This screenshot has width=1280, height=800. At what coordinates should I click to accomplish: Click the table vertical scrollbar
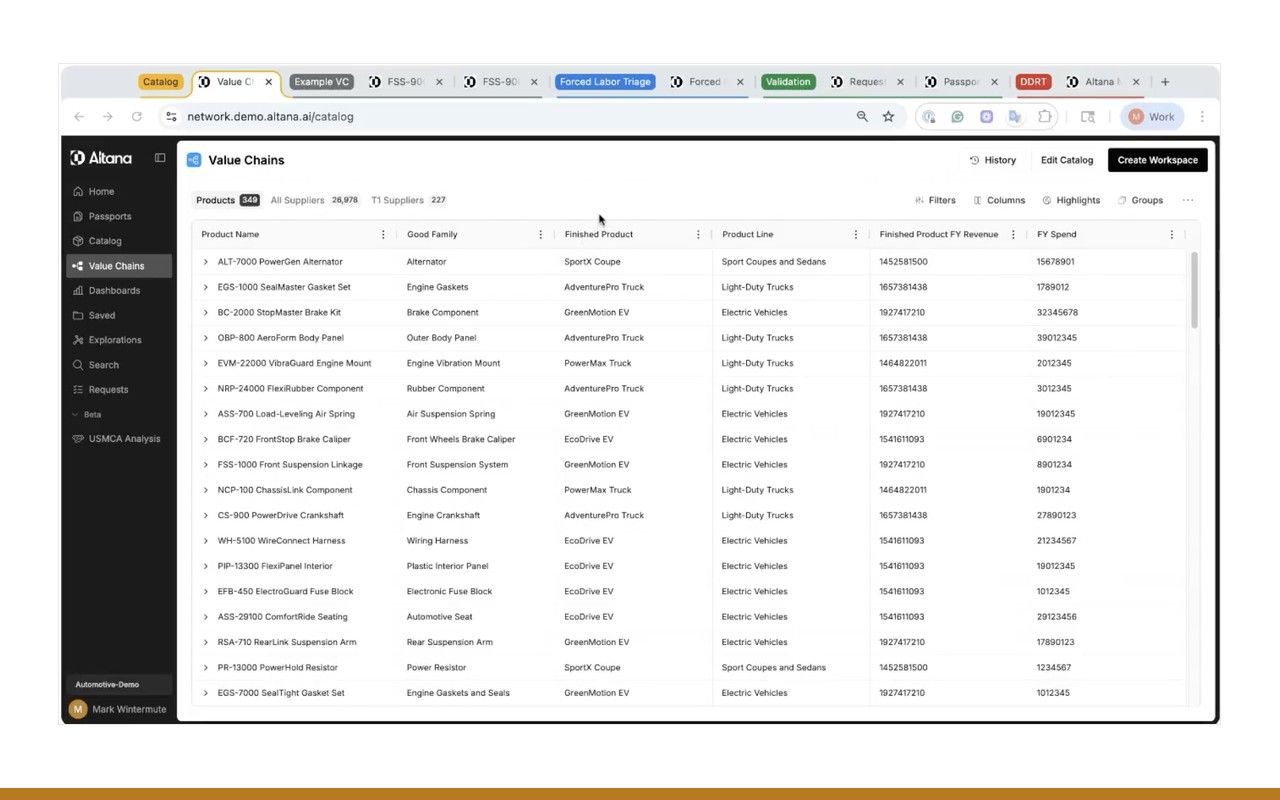[1193, 290]
